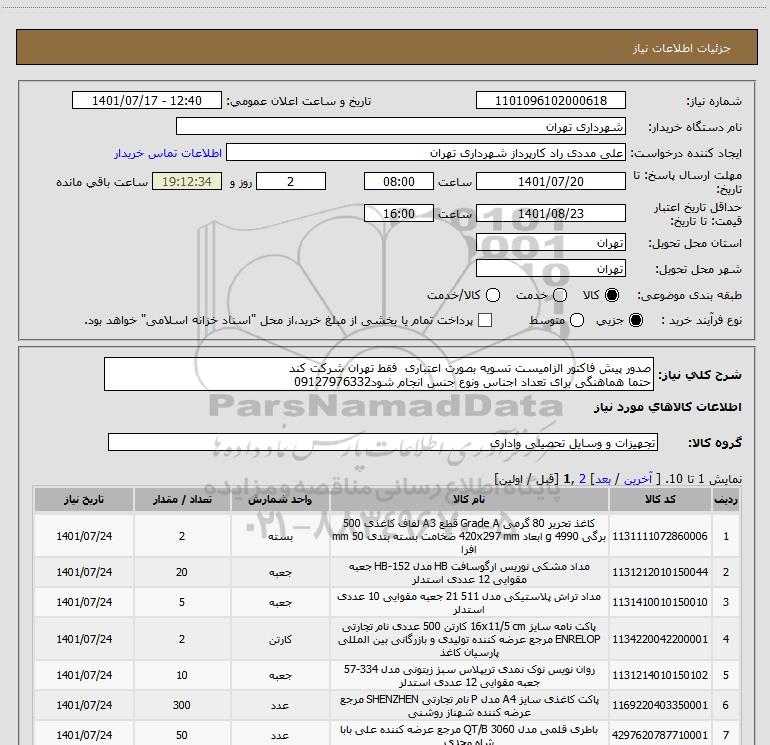The image size is (770, 745).
Task: Click item code 1131212010150044
Action: click(660, 572)
